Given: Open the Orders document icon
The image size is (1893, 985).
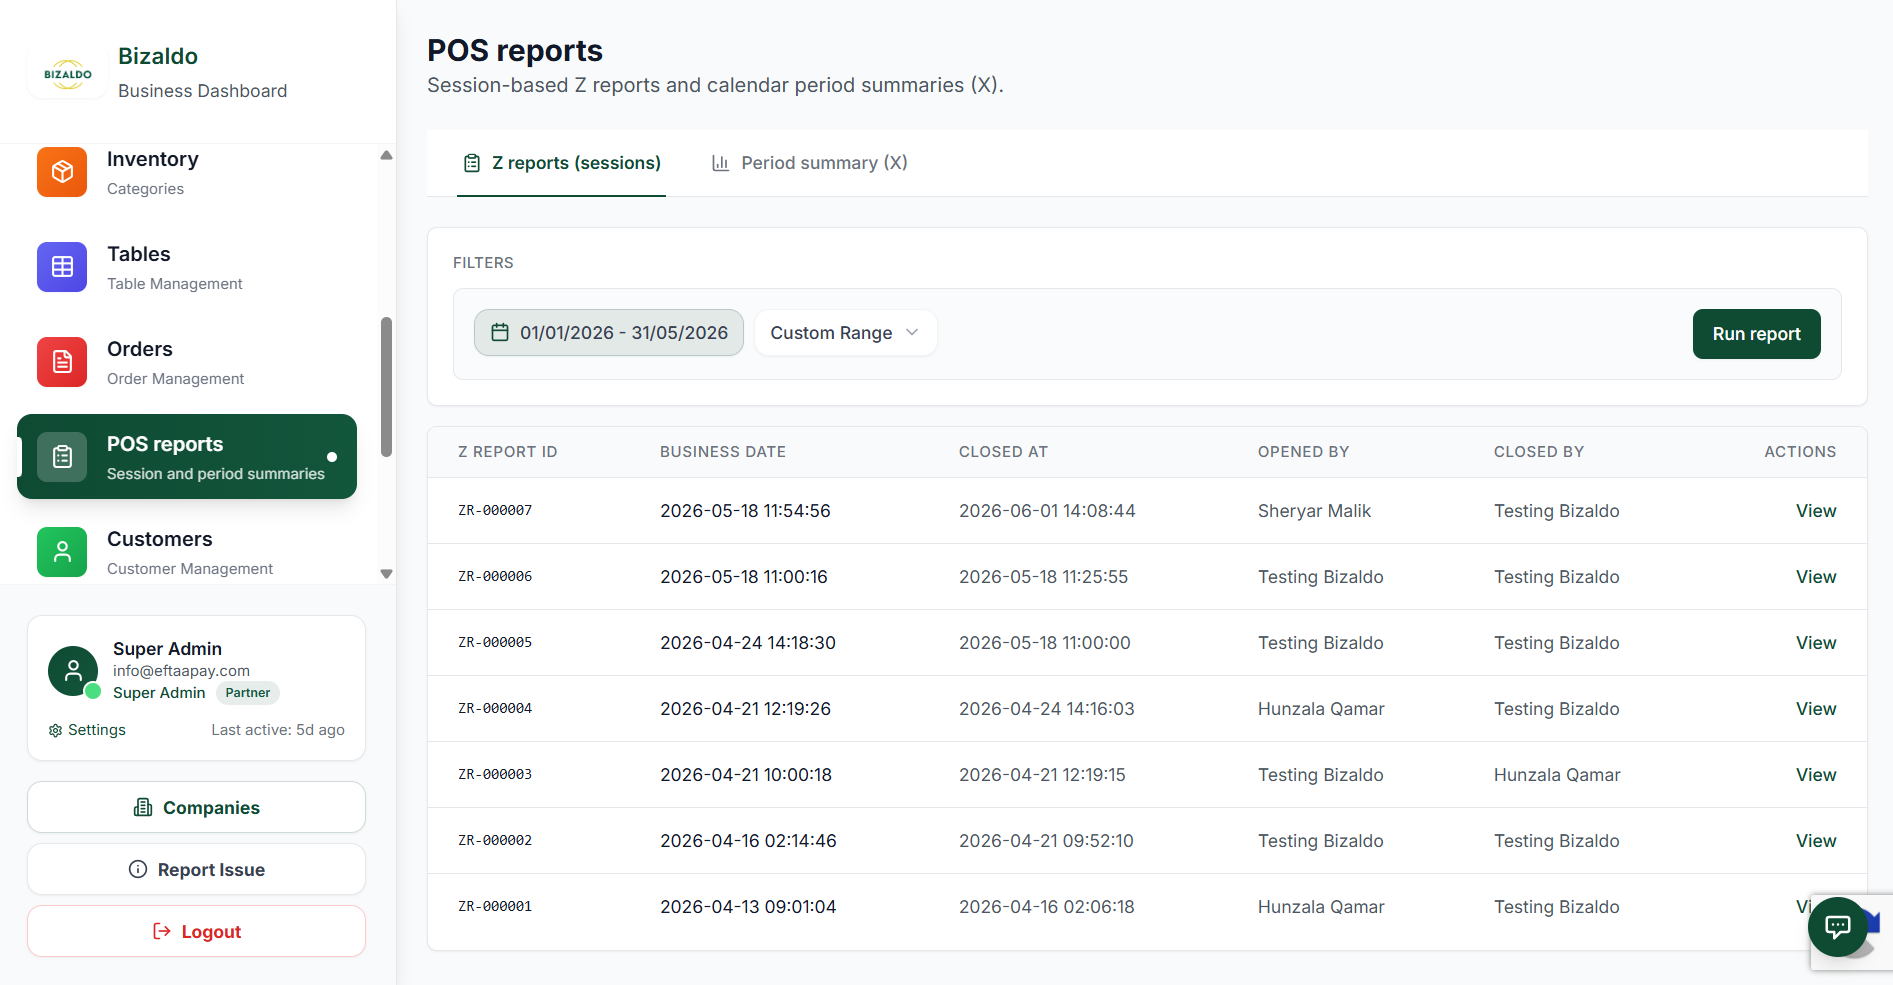Looking at the screenshot, I should click(62, 362).
